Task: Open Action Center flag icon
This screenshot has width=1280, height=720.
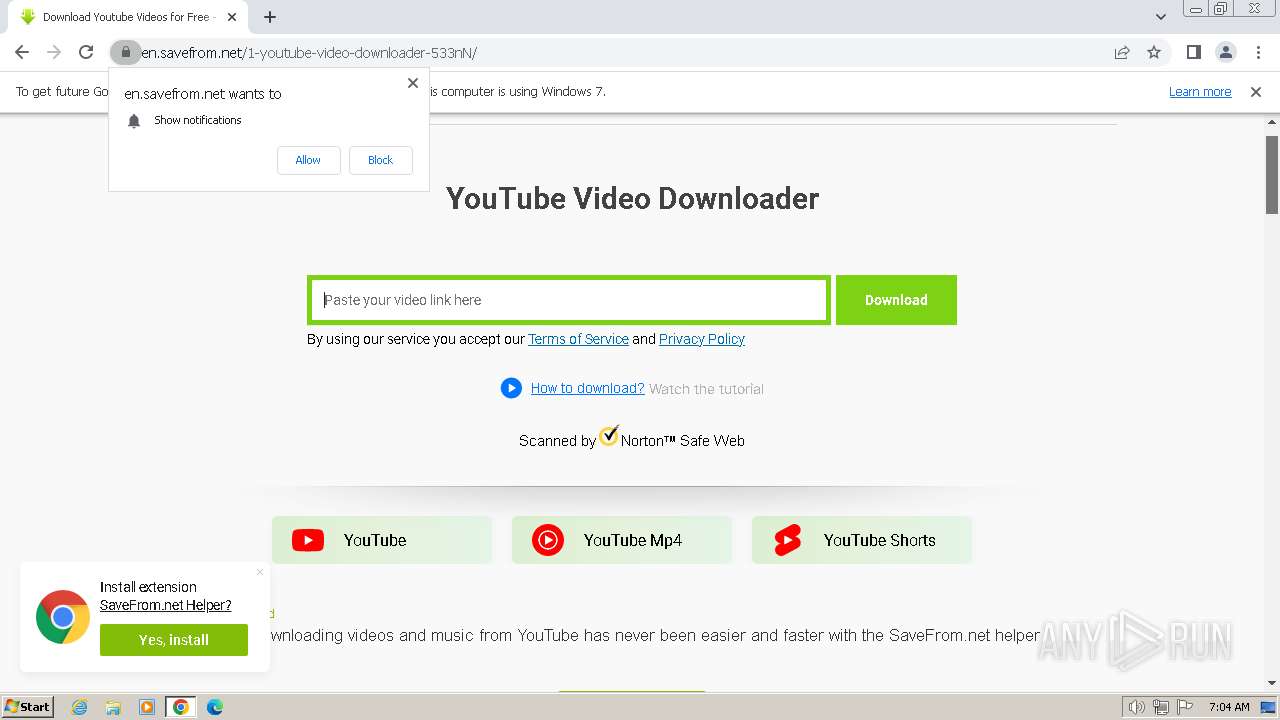Action: point(1185,707)
